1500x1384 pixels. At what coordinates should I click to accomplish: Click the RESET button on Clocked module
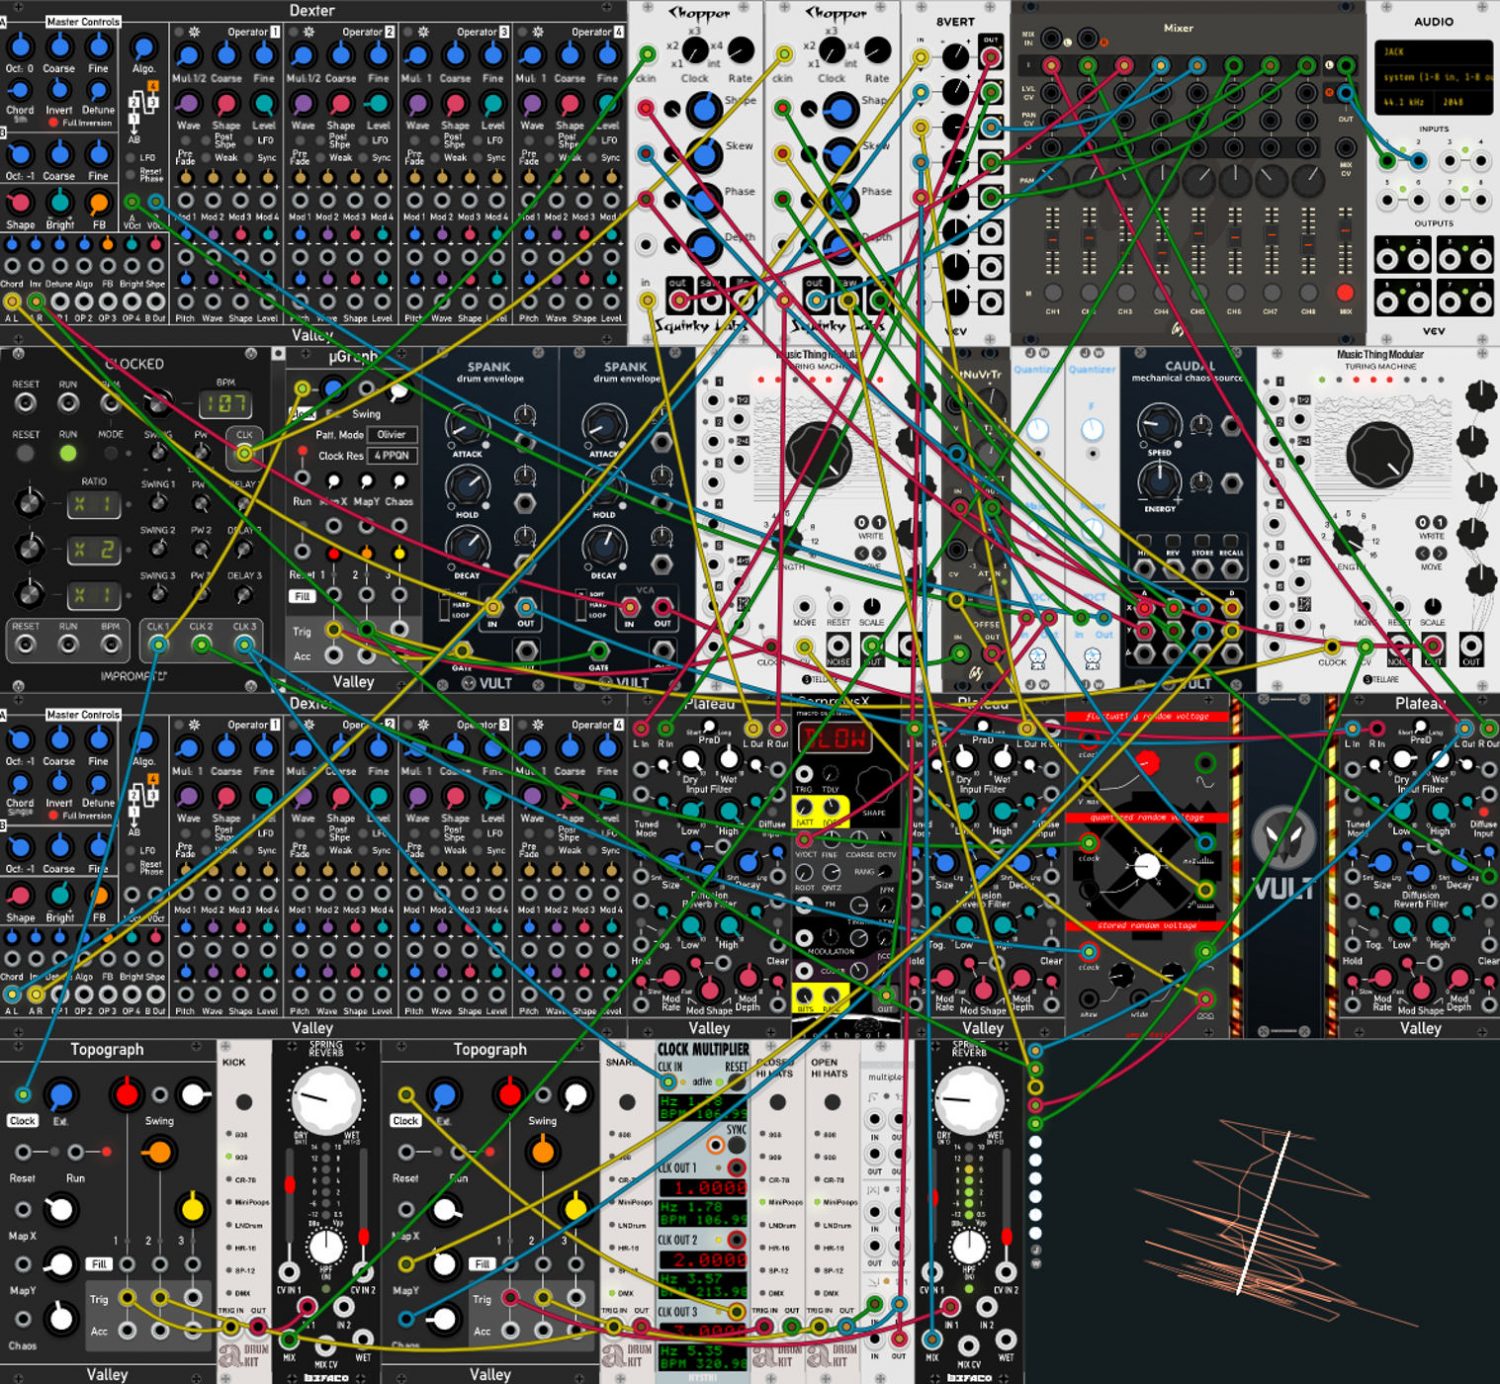[25, 453]
